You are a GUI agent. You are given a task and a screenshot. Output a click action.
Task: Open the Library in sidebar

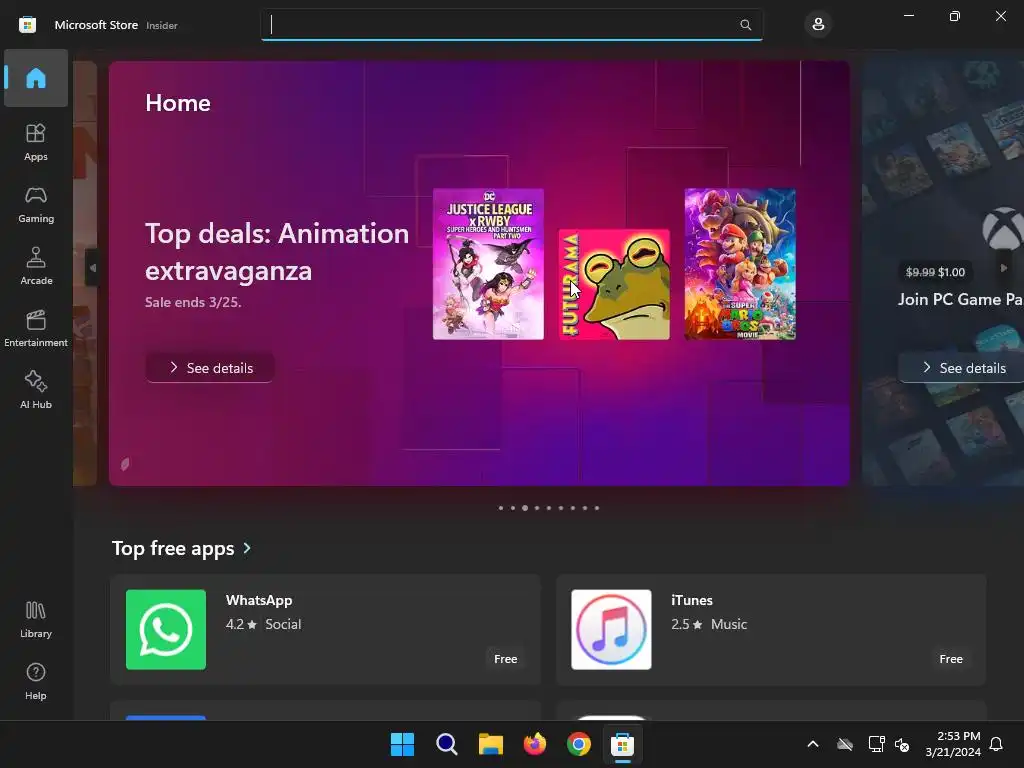click(x=36, y=620)
